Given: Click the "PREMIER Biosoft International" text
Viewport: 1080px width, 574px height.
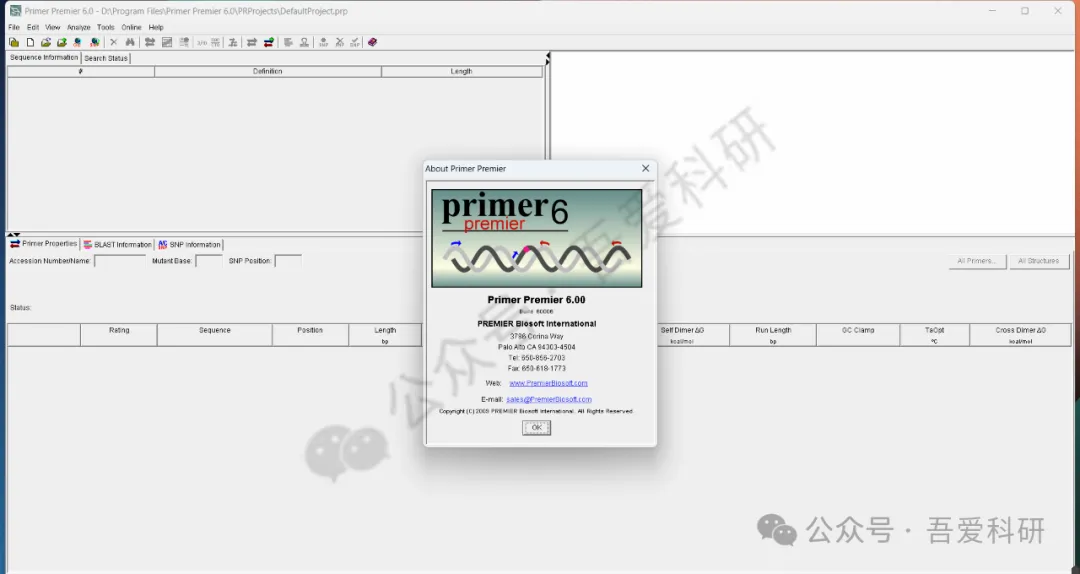Looking at the screenshot, I should tap(537, 324).
